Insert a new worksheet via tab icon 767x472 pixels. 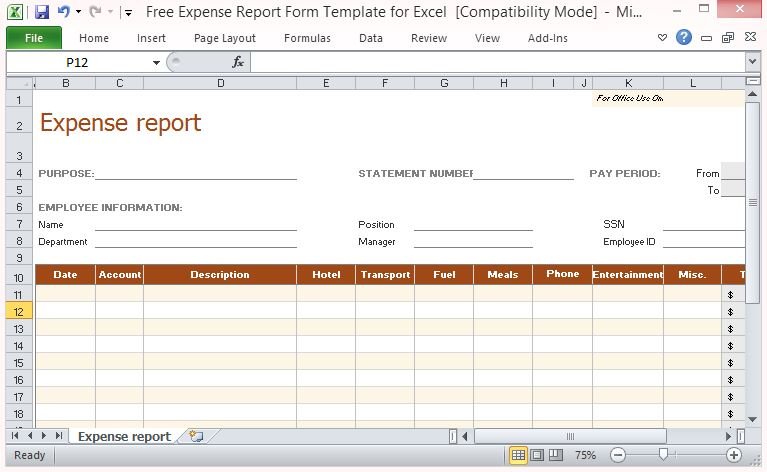tap(196, 437)
